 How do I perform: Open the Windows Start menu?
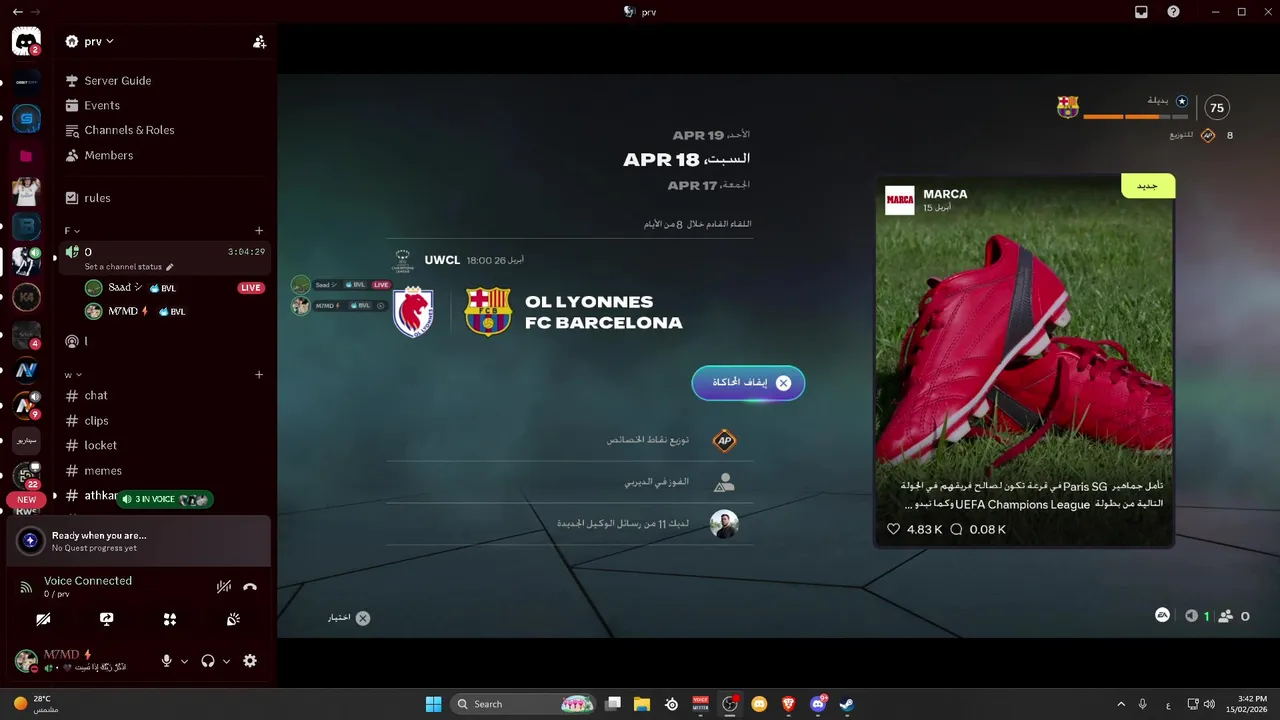click(x=433, y=704)
